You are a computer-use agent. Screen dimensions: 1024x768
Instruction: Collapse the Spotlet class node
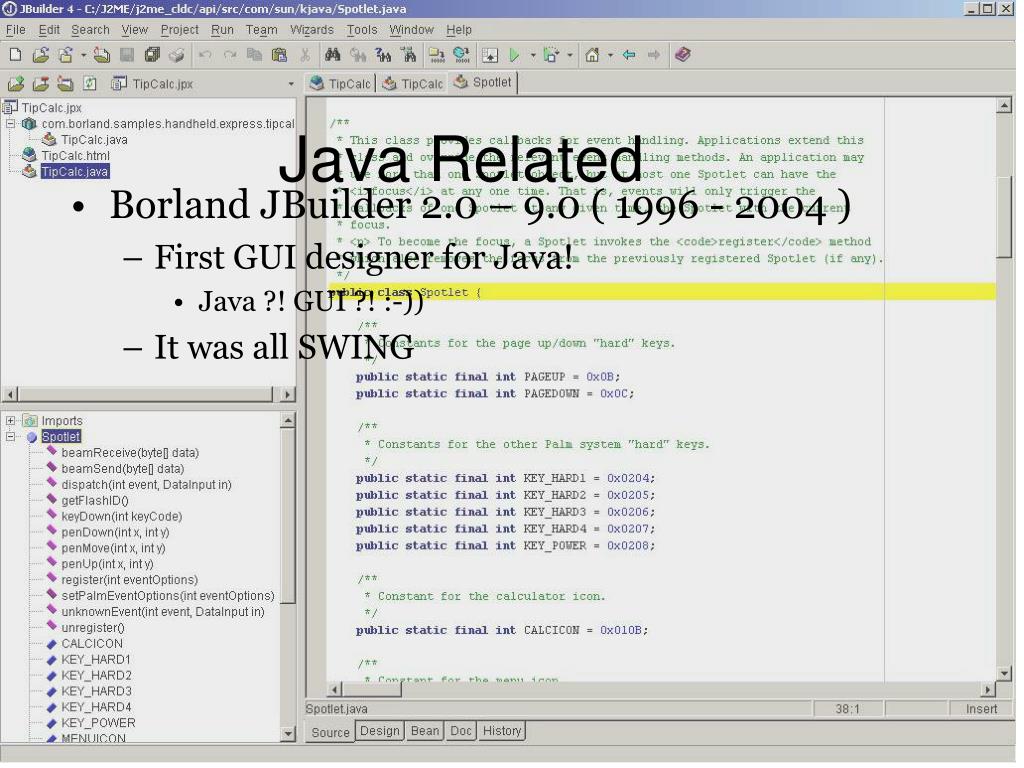(10, 438)
